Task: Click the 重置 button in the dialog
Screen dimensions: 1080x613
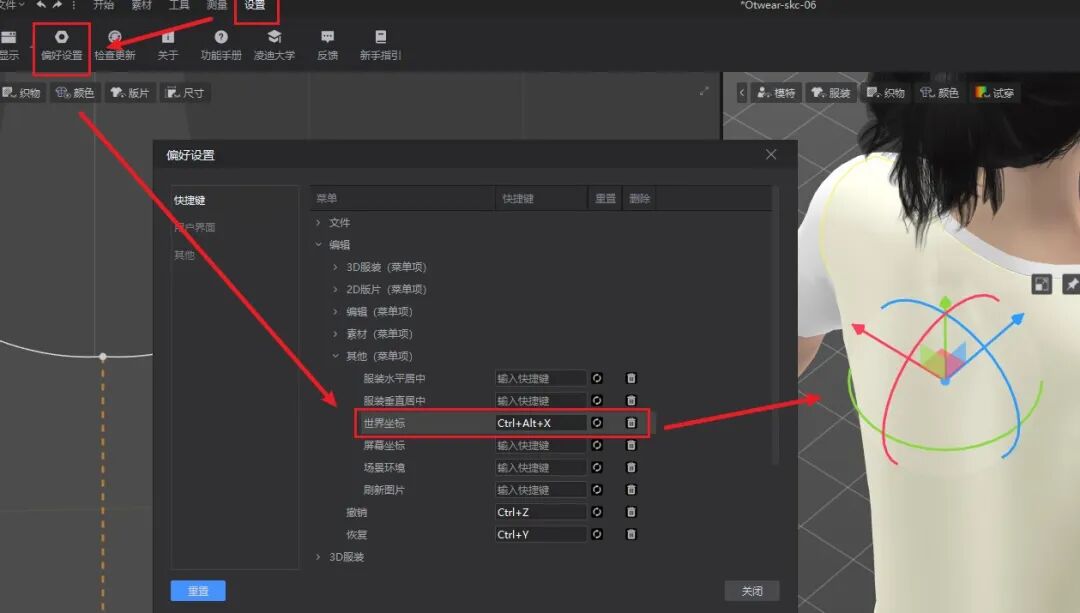Action: click(x=197, y=590)
